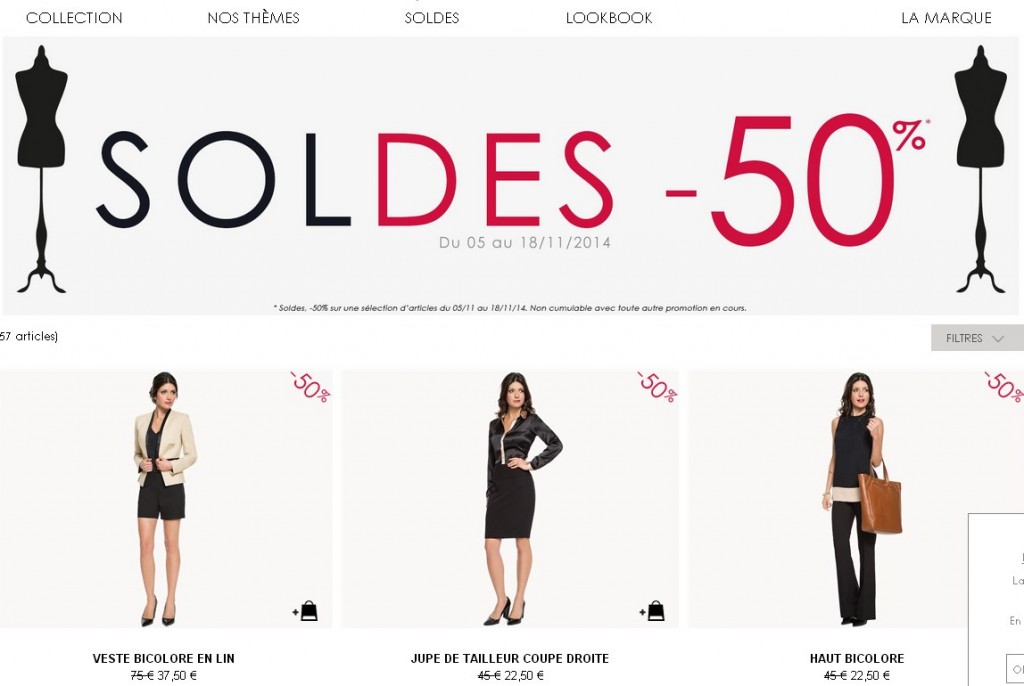The width and height of the screenshot is (1024, 686).
Task: Add Veste Bicolore en Lin to shopping bag
Action: pyautogui.click(x=305, y=611)
